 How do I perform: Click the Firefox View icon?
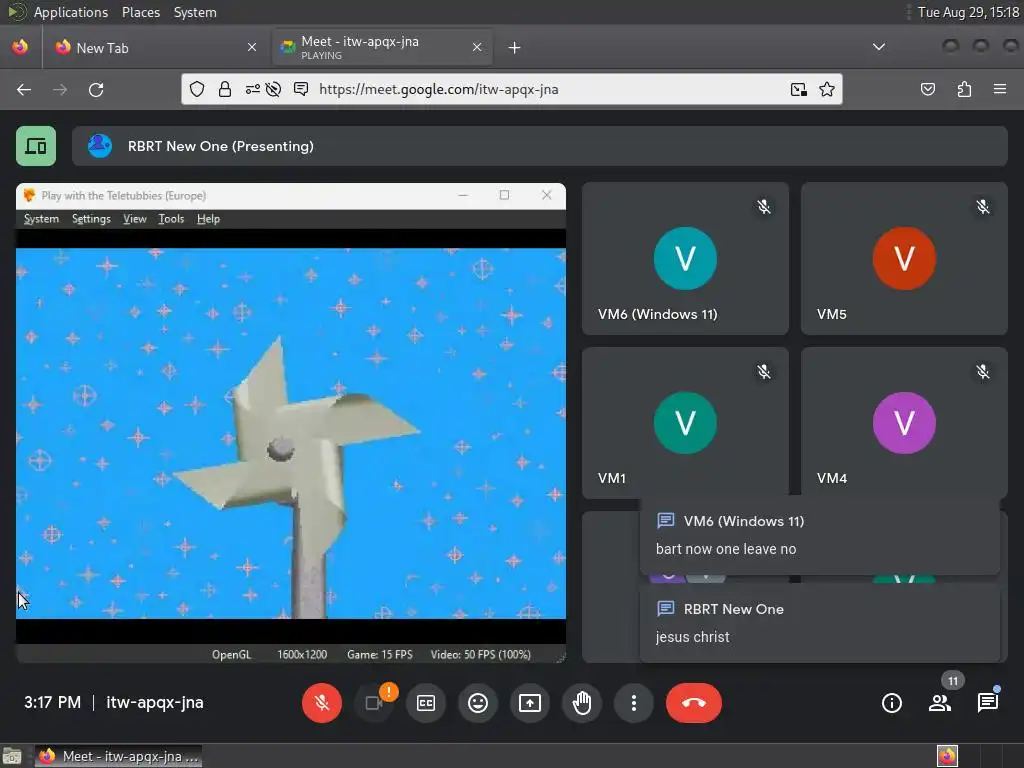(20, 47)
